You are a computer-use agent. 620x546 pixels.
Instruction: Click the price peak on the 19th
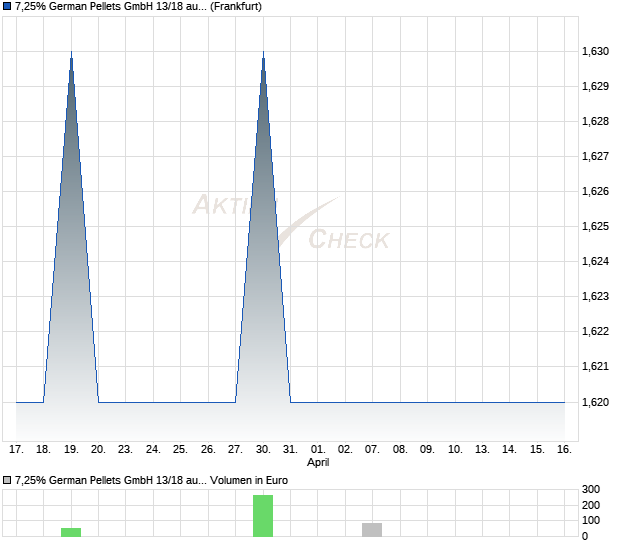(71, 52)
